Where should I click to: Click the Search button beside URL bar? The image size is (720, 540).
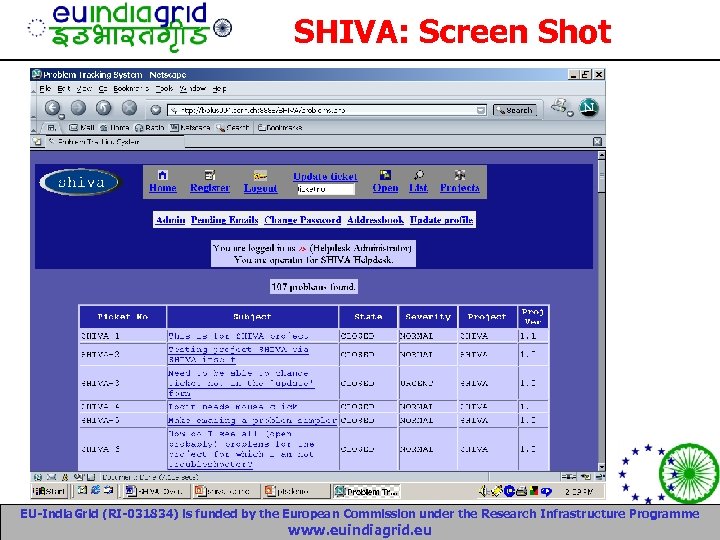pyautogui.click(x=515, y=110)
